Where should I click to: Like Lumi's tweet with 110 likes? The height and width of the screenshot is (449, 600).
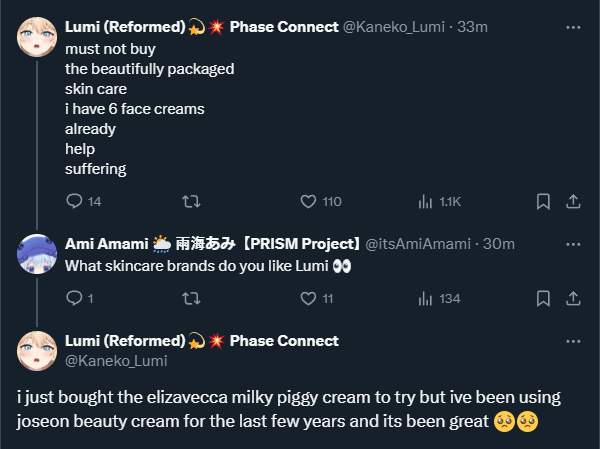point(308,201)
